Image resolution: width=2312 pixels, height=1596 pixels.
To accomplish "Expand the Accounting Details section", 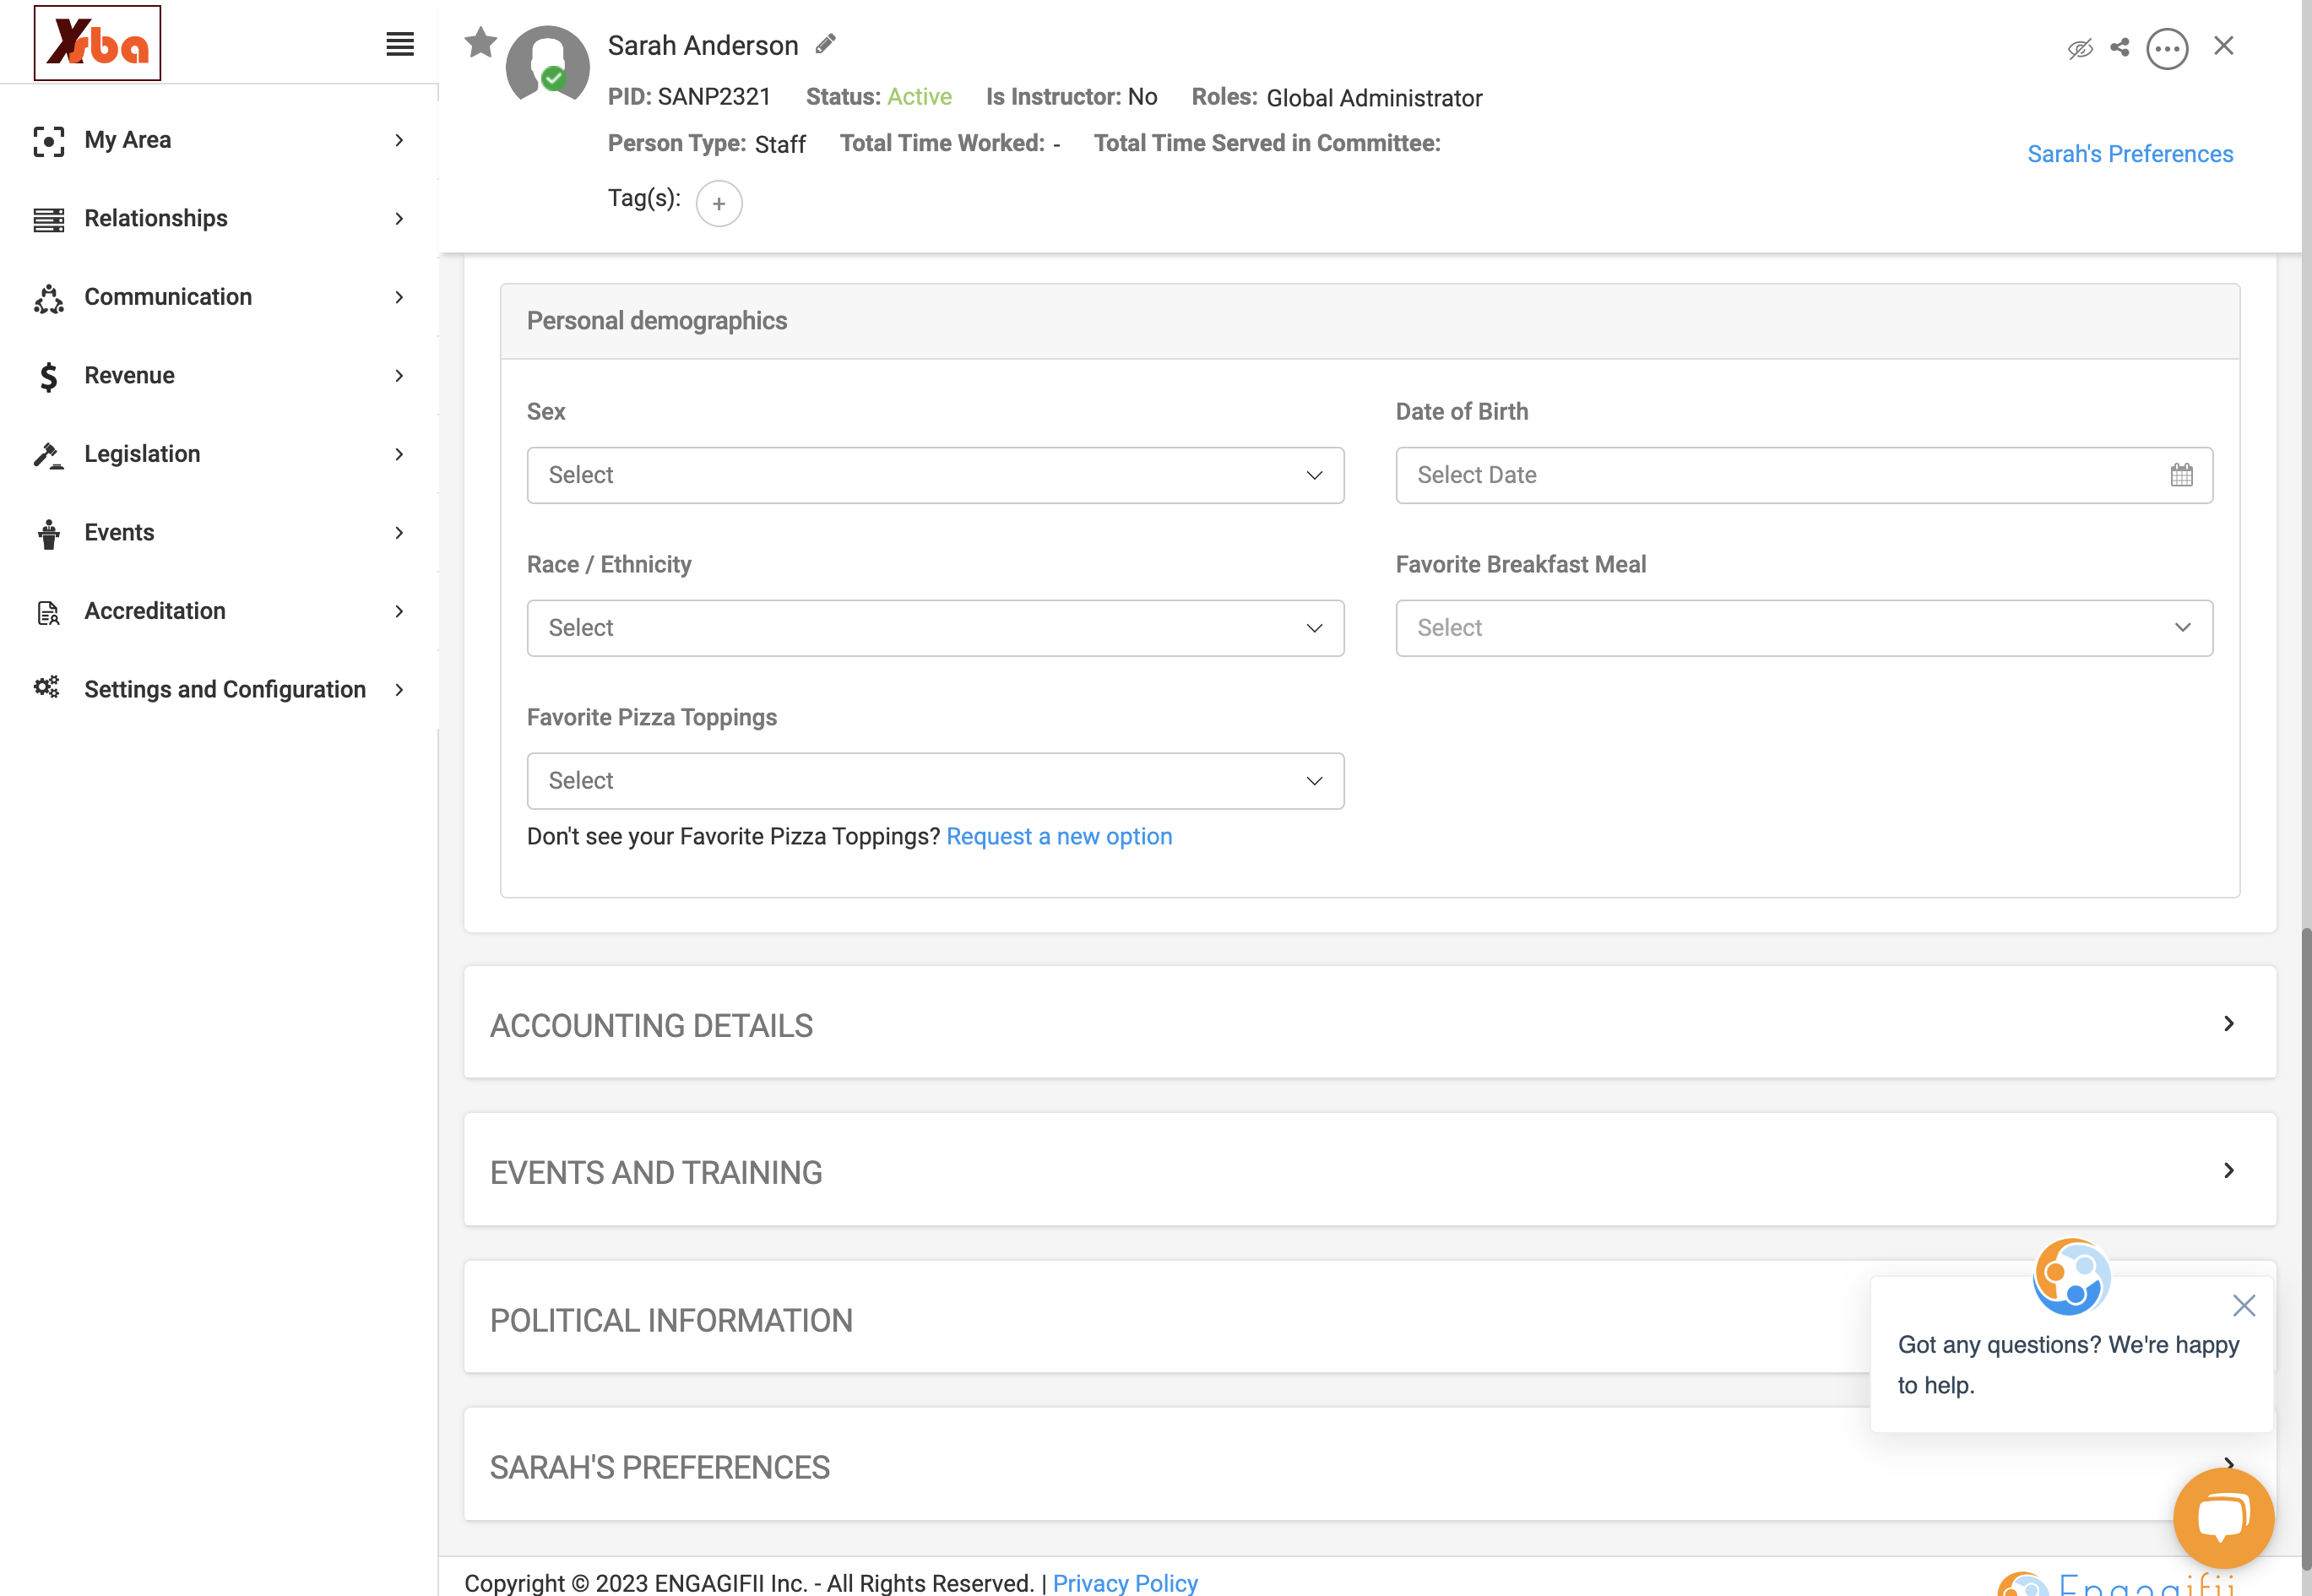I will [1370, 1023].
